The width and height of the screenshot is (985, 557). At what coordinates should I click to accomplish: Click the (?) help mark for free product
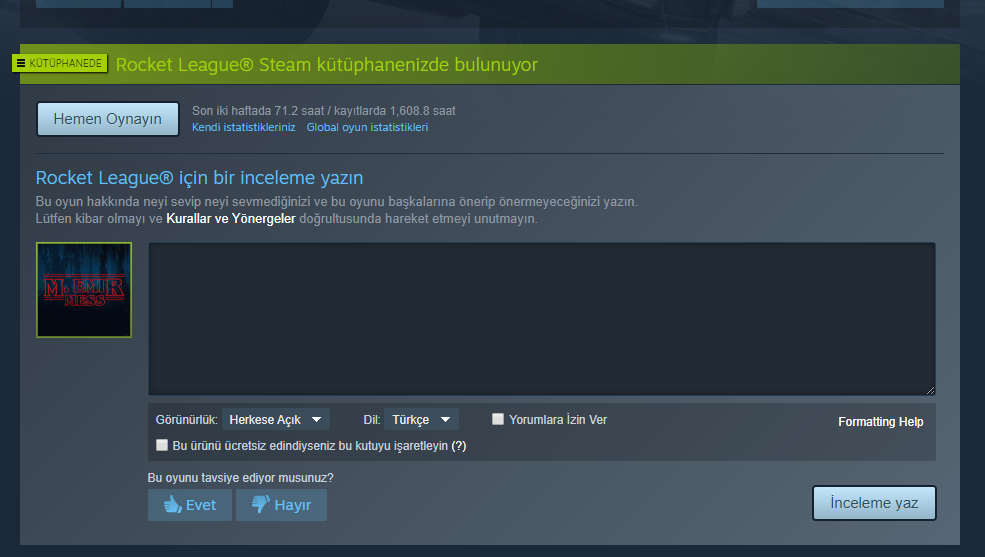(459, 446)
